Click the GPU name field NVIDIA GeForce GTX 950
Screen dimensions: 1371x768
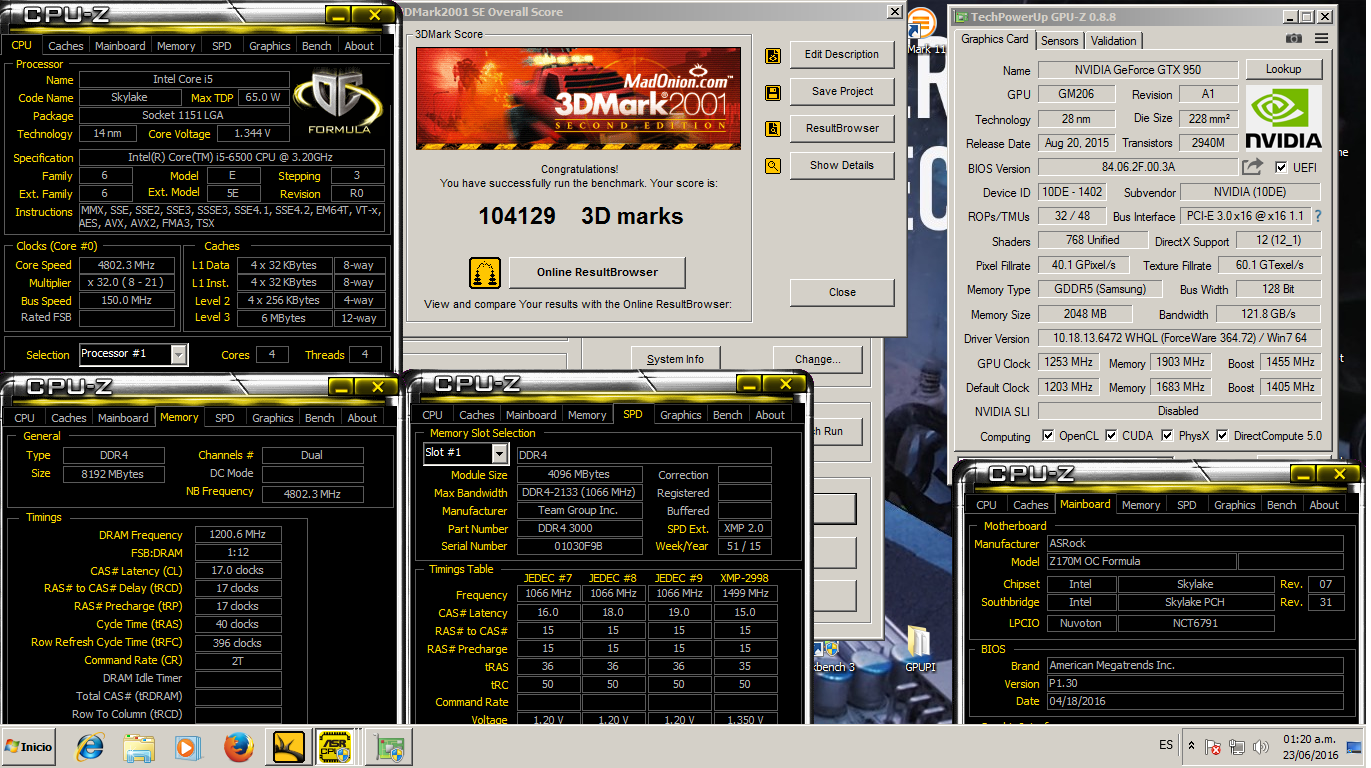pyautogui.click(x=1137, y=70)
